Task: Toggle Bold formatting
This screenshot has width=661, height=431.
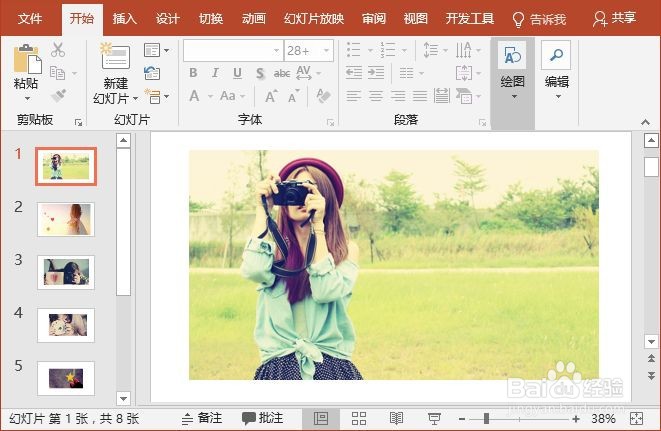Action: point(193,73)
